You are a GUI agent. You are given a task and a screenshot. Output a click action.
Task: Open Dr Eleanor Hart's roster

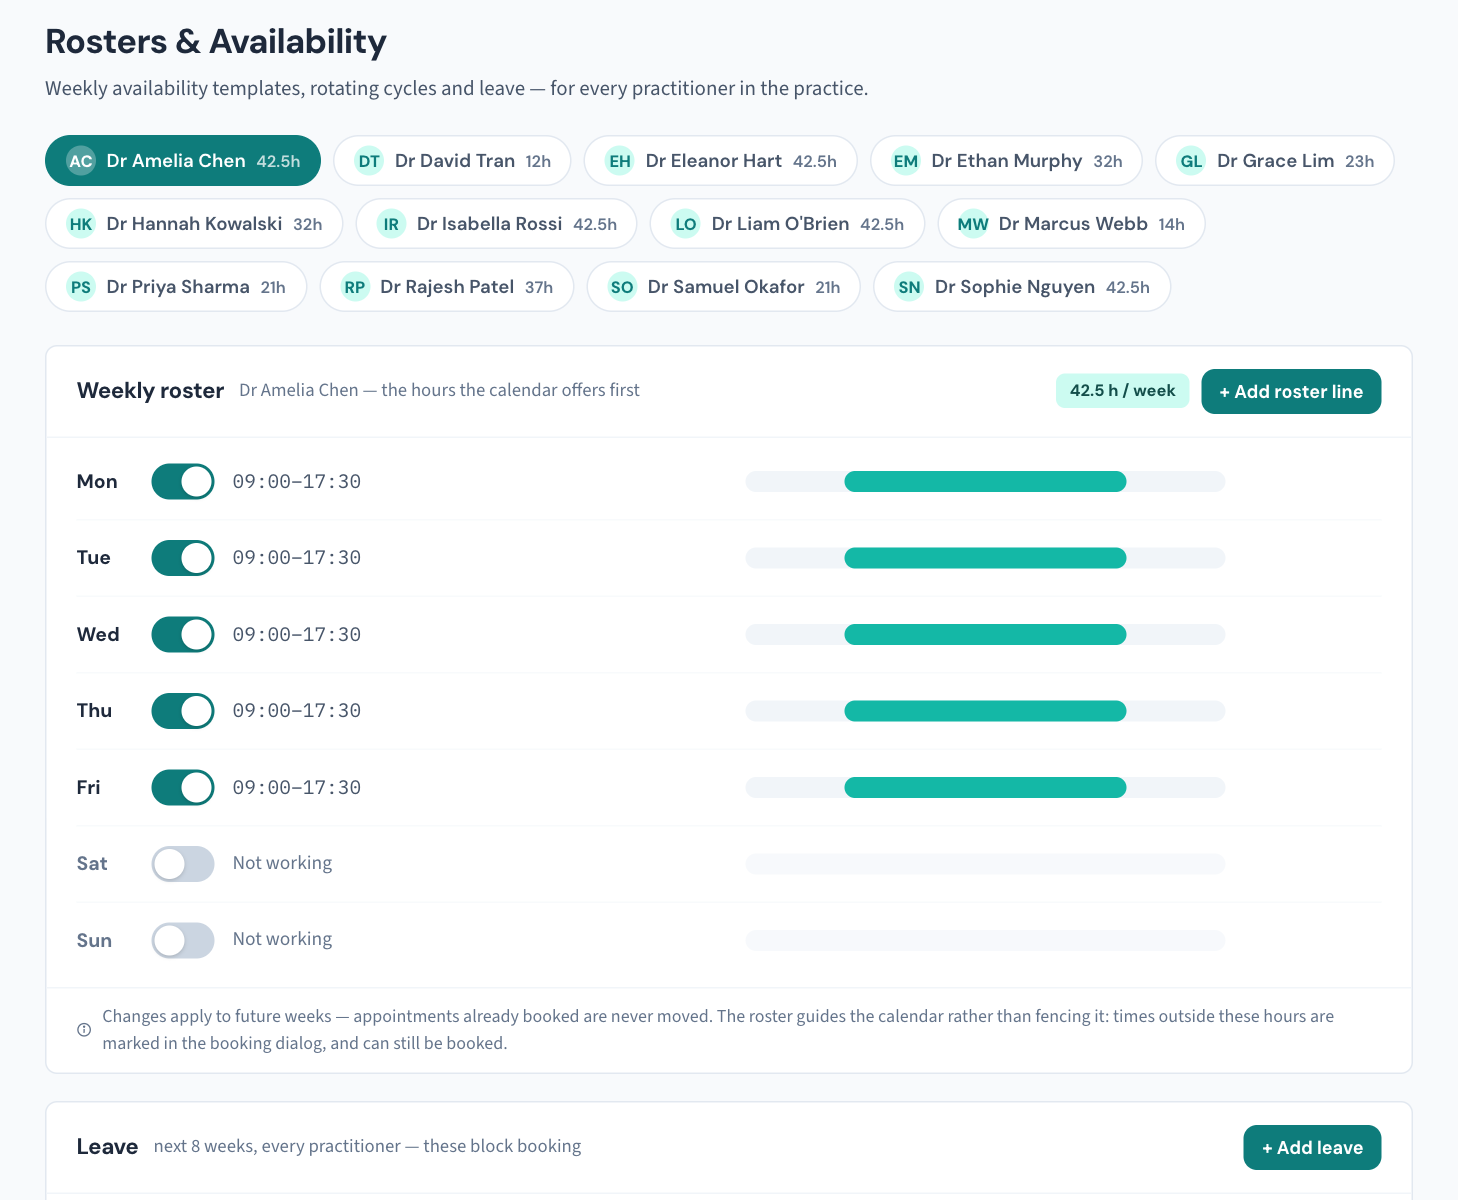point(721,161)
